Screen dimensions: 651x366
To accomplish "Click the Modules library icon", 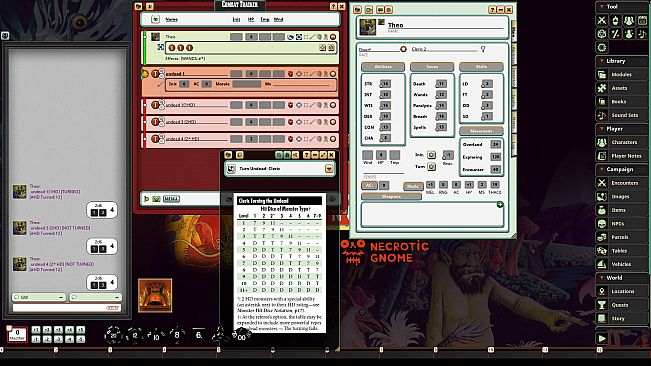I will [x=602, y=74].
